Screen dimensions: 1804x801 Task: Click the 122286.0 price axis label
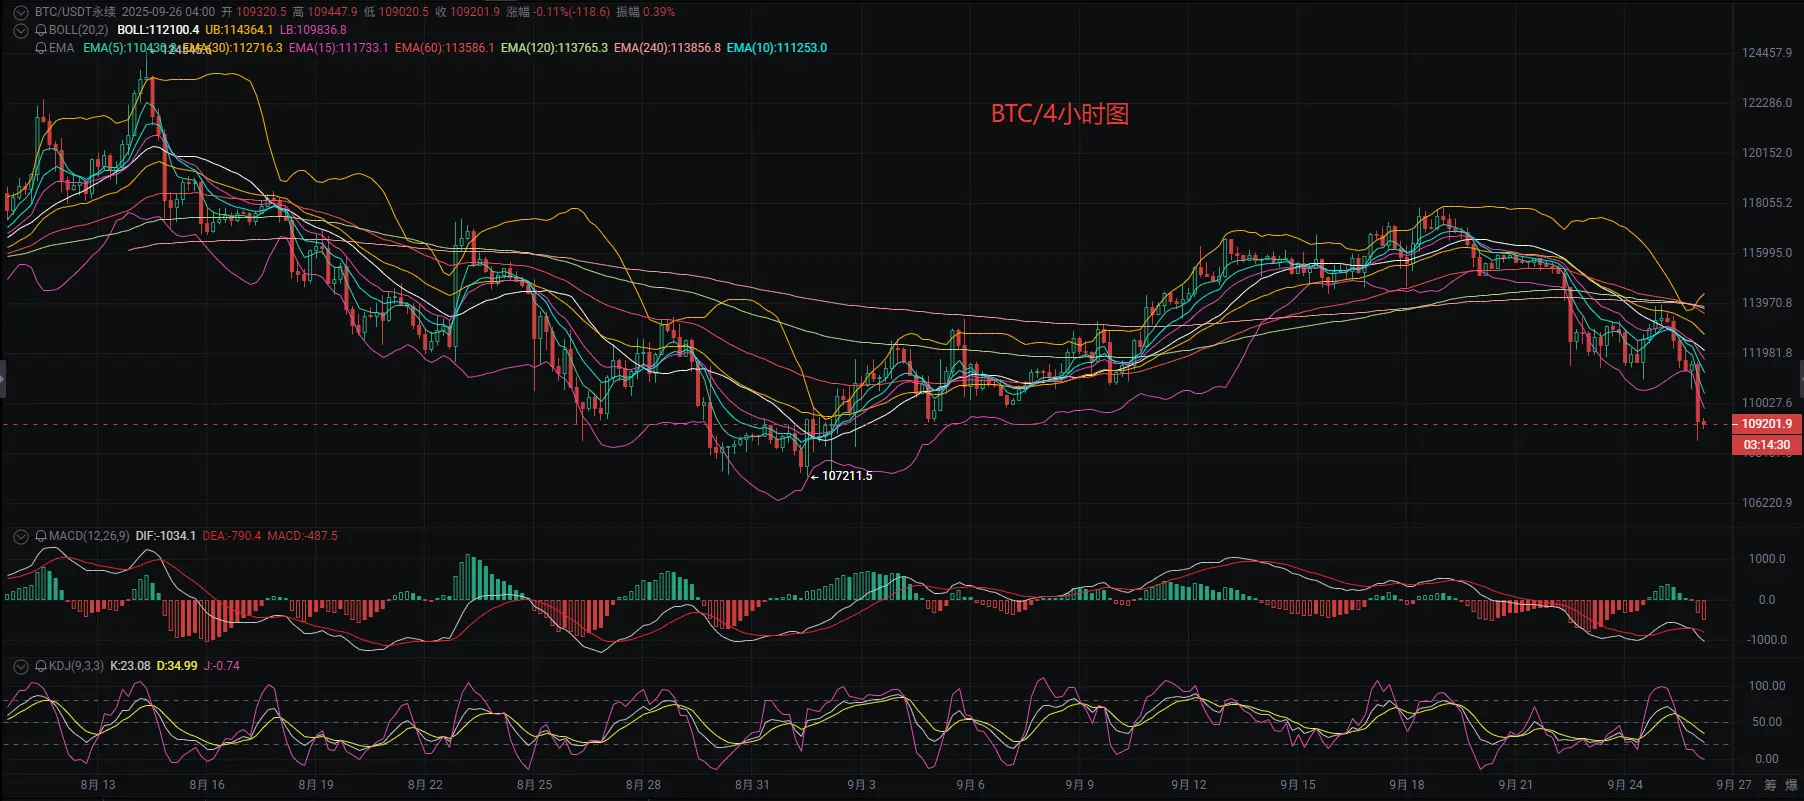tap(1767, 103)
